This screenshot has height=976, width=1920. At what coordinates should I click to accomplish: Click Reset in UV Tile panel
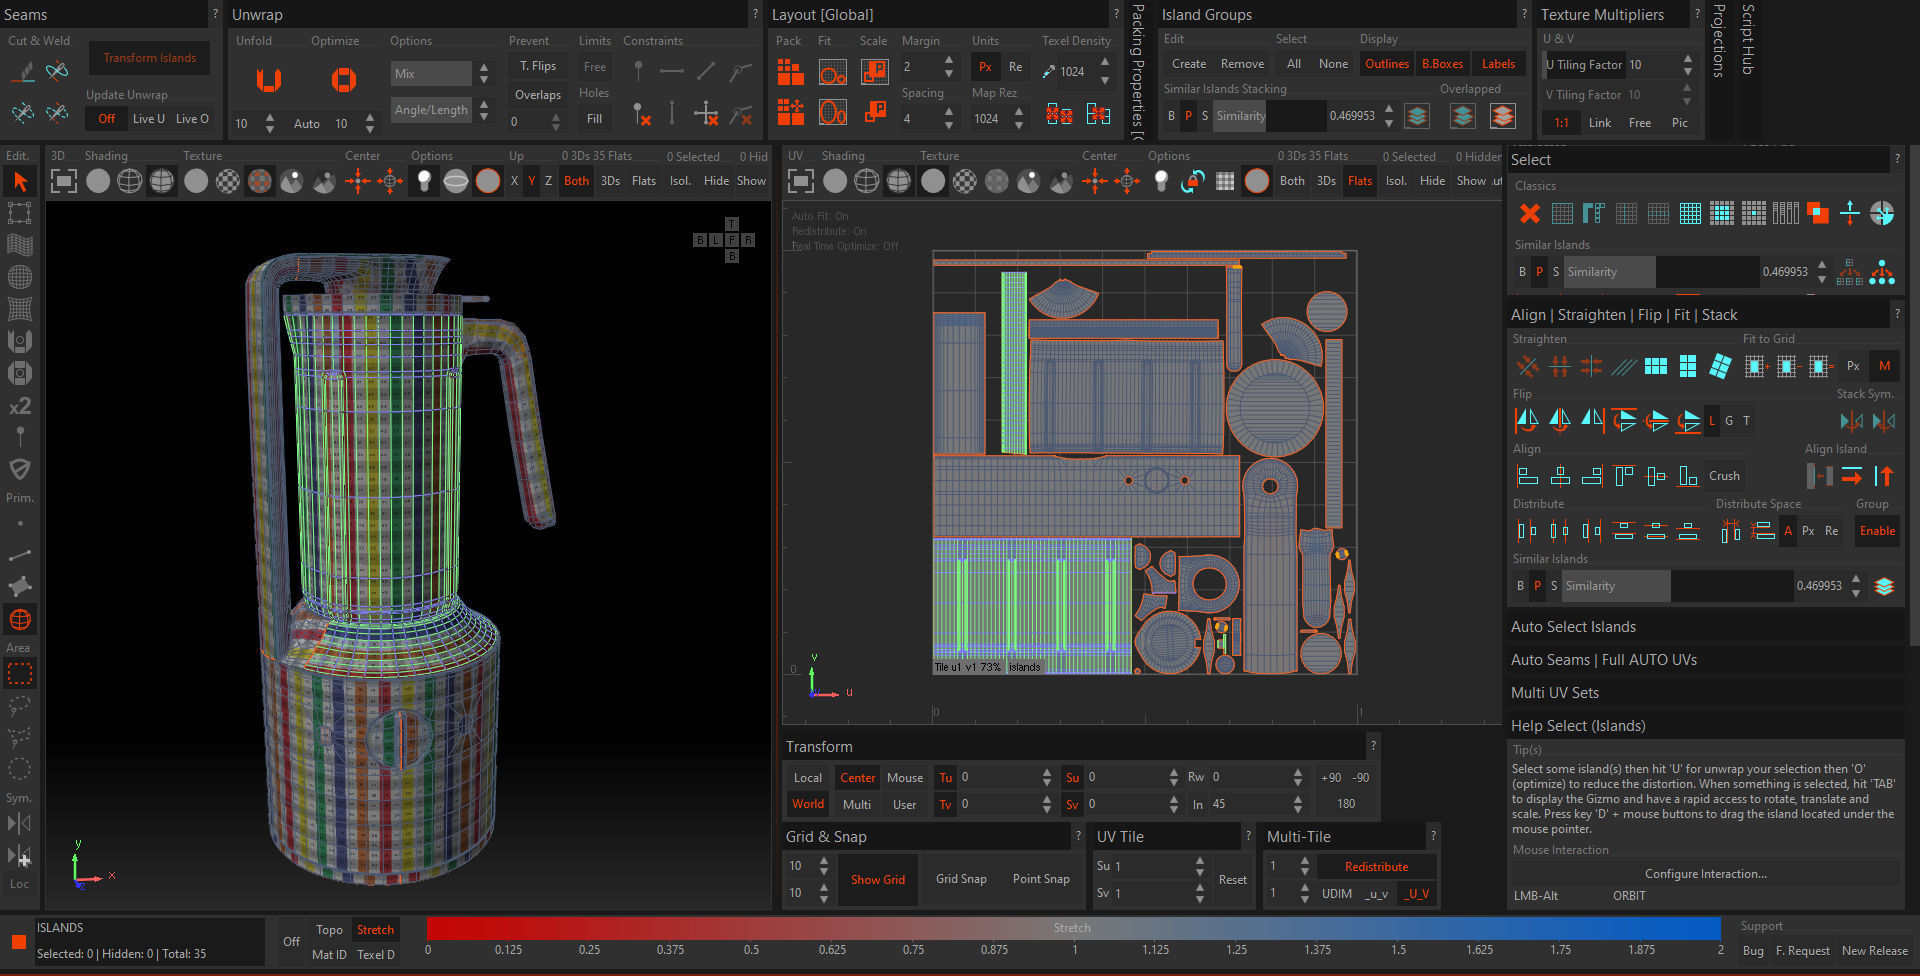pos(1232,880)
